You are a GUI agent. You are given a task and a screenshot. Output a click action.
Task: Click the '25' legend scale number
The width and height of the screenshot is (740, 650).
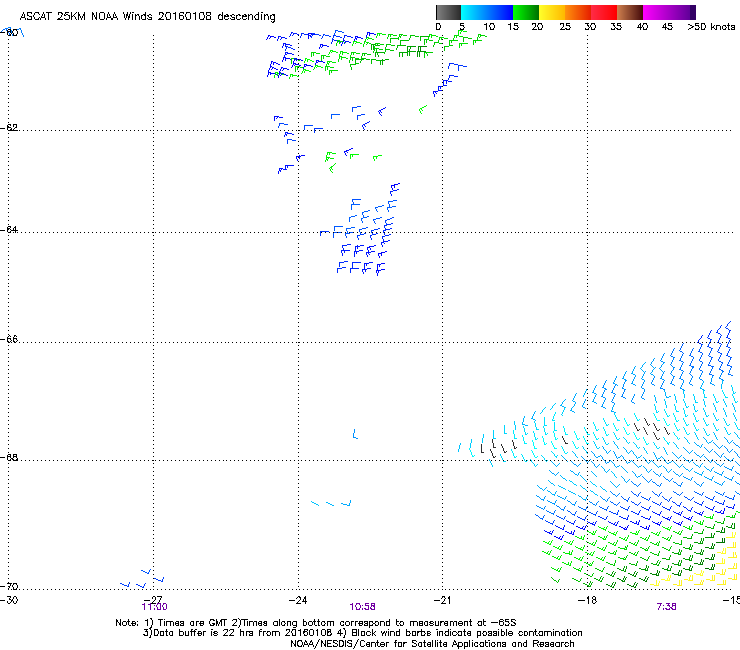click(565, 27)
